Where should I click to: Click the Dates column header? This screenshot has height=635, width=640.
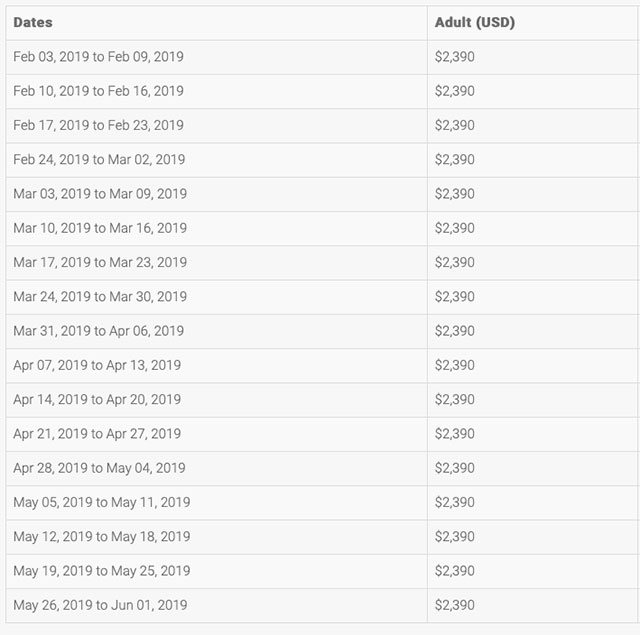point(33,22)
